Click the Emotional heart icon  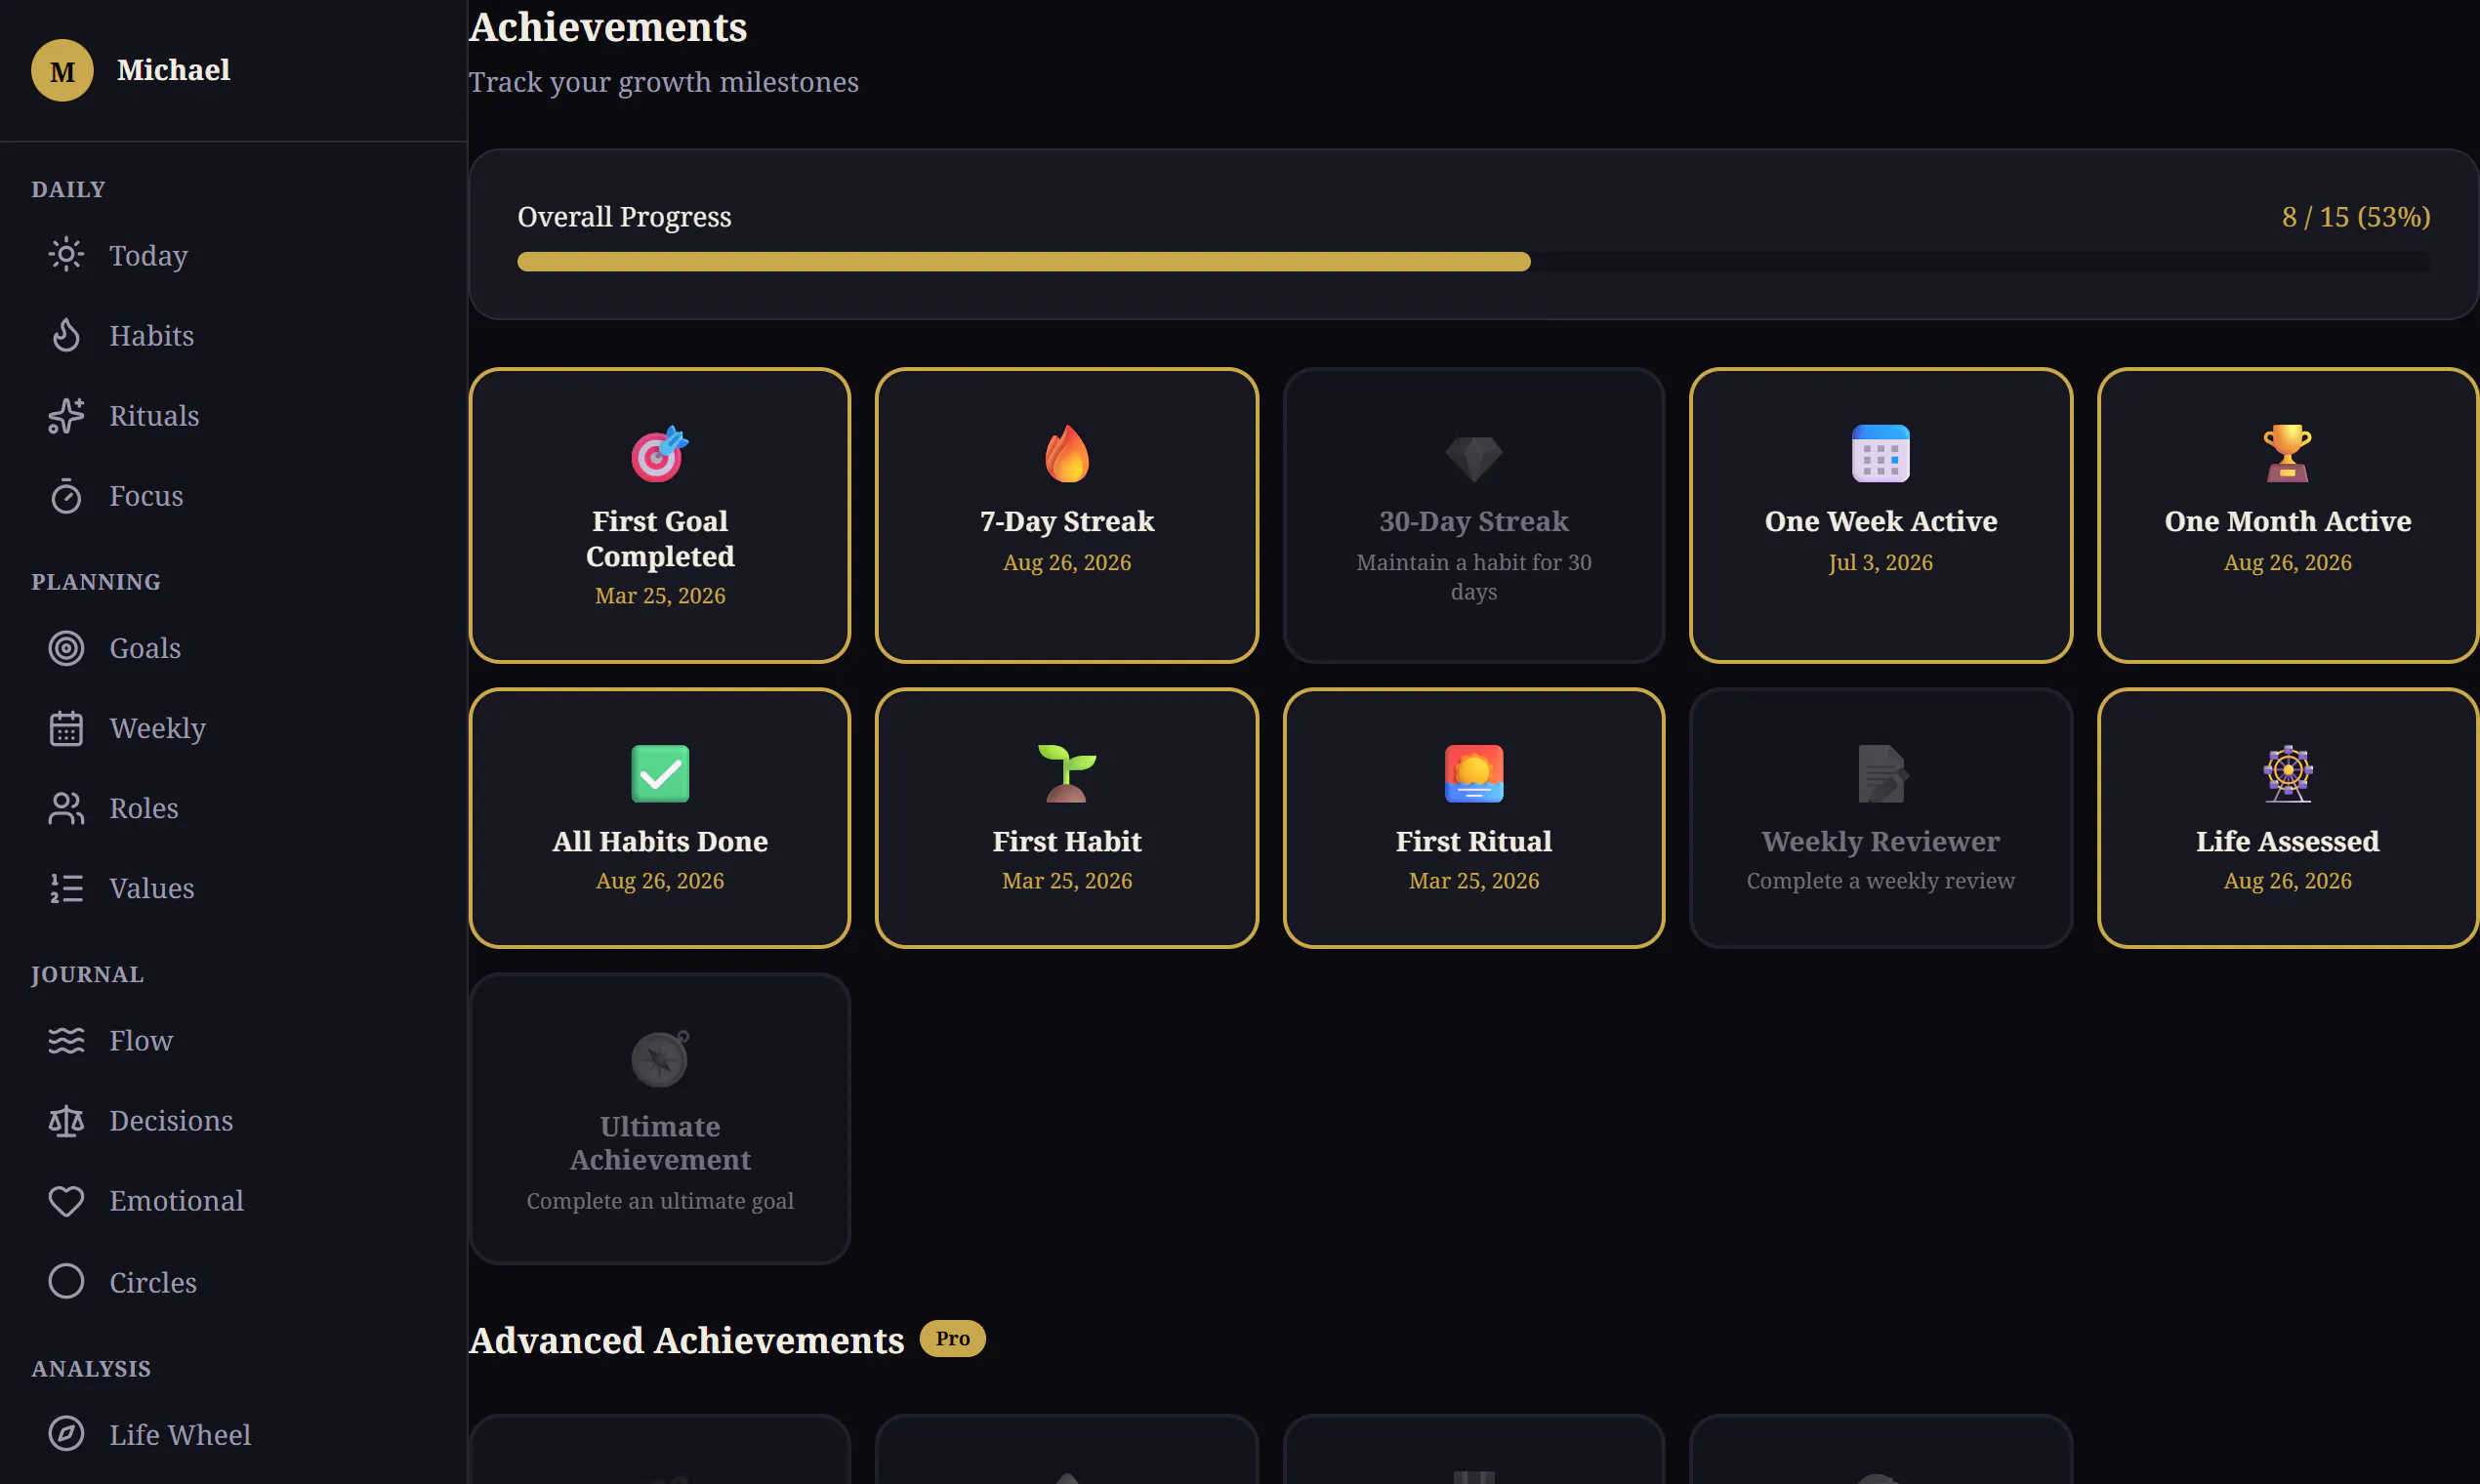click(66, 1200)
